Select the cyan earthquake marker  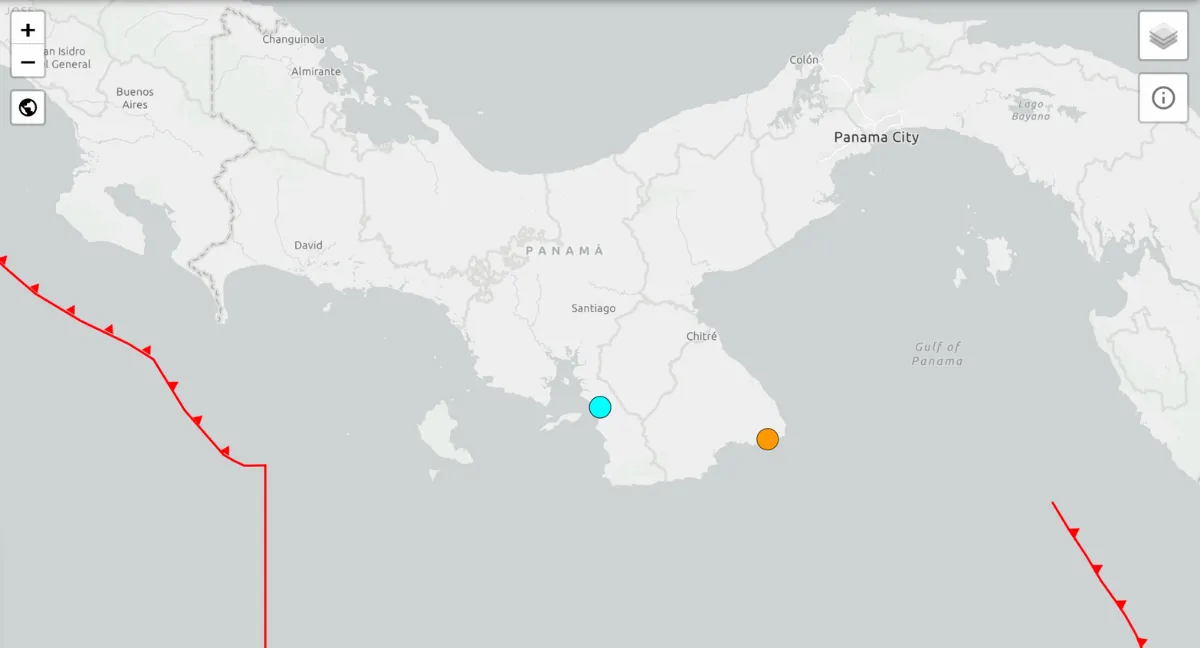coord(600,407)
